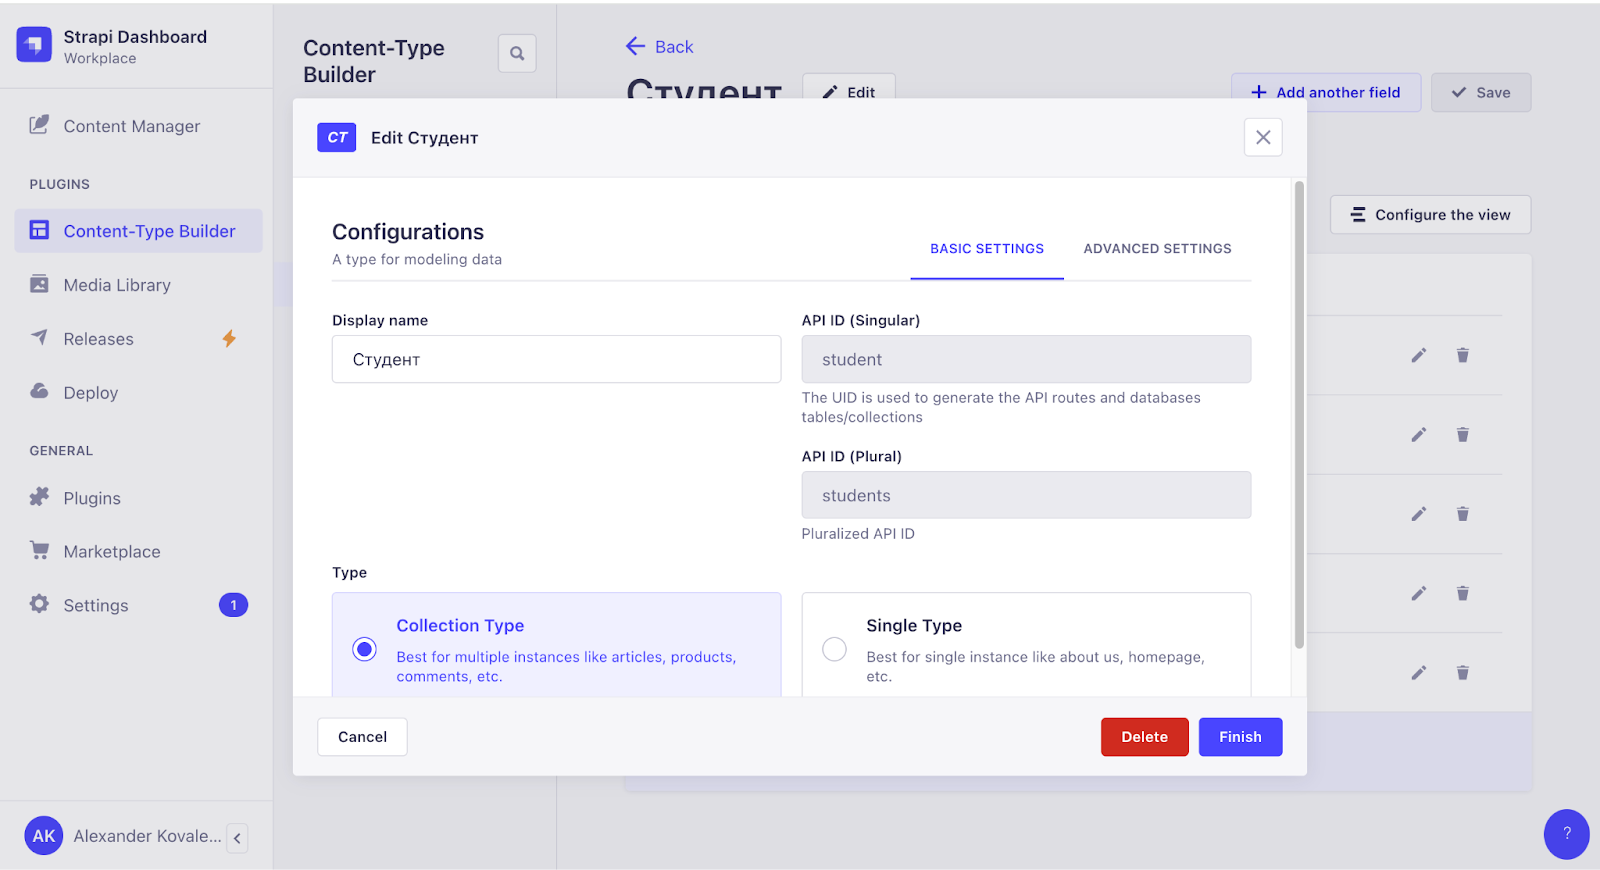Click the trash icon in second field row

1462,434
